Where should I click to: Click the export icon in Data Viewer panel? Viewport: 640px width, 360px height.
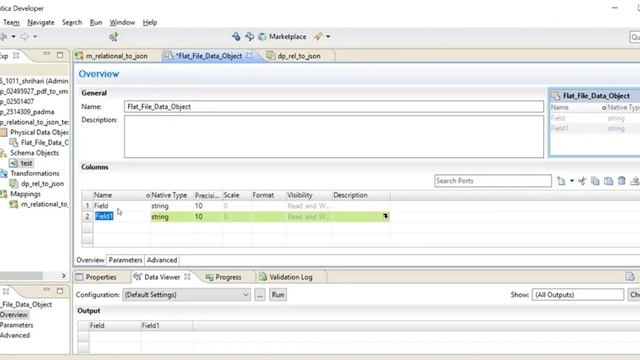point(630,277)
